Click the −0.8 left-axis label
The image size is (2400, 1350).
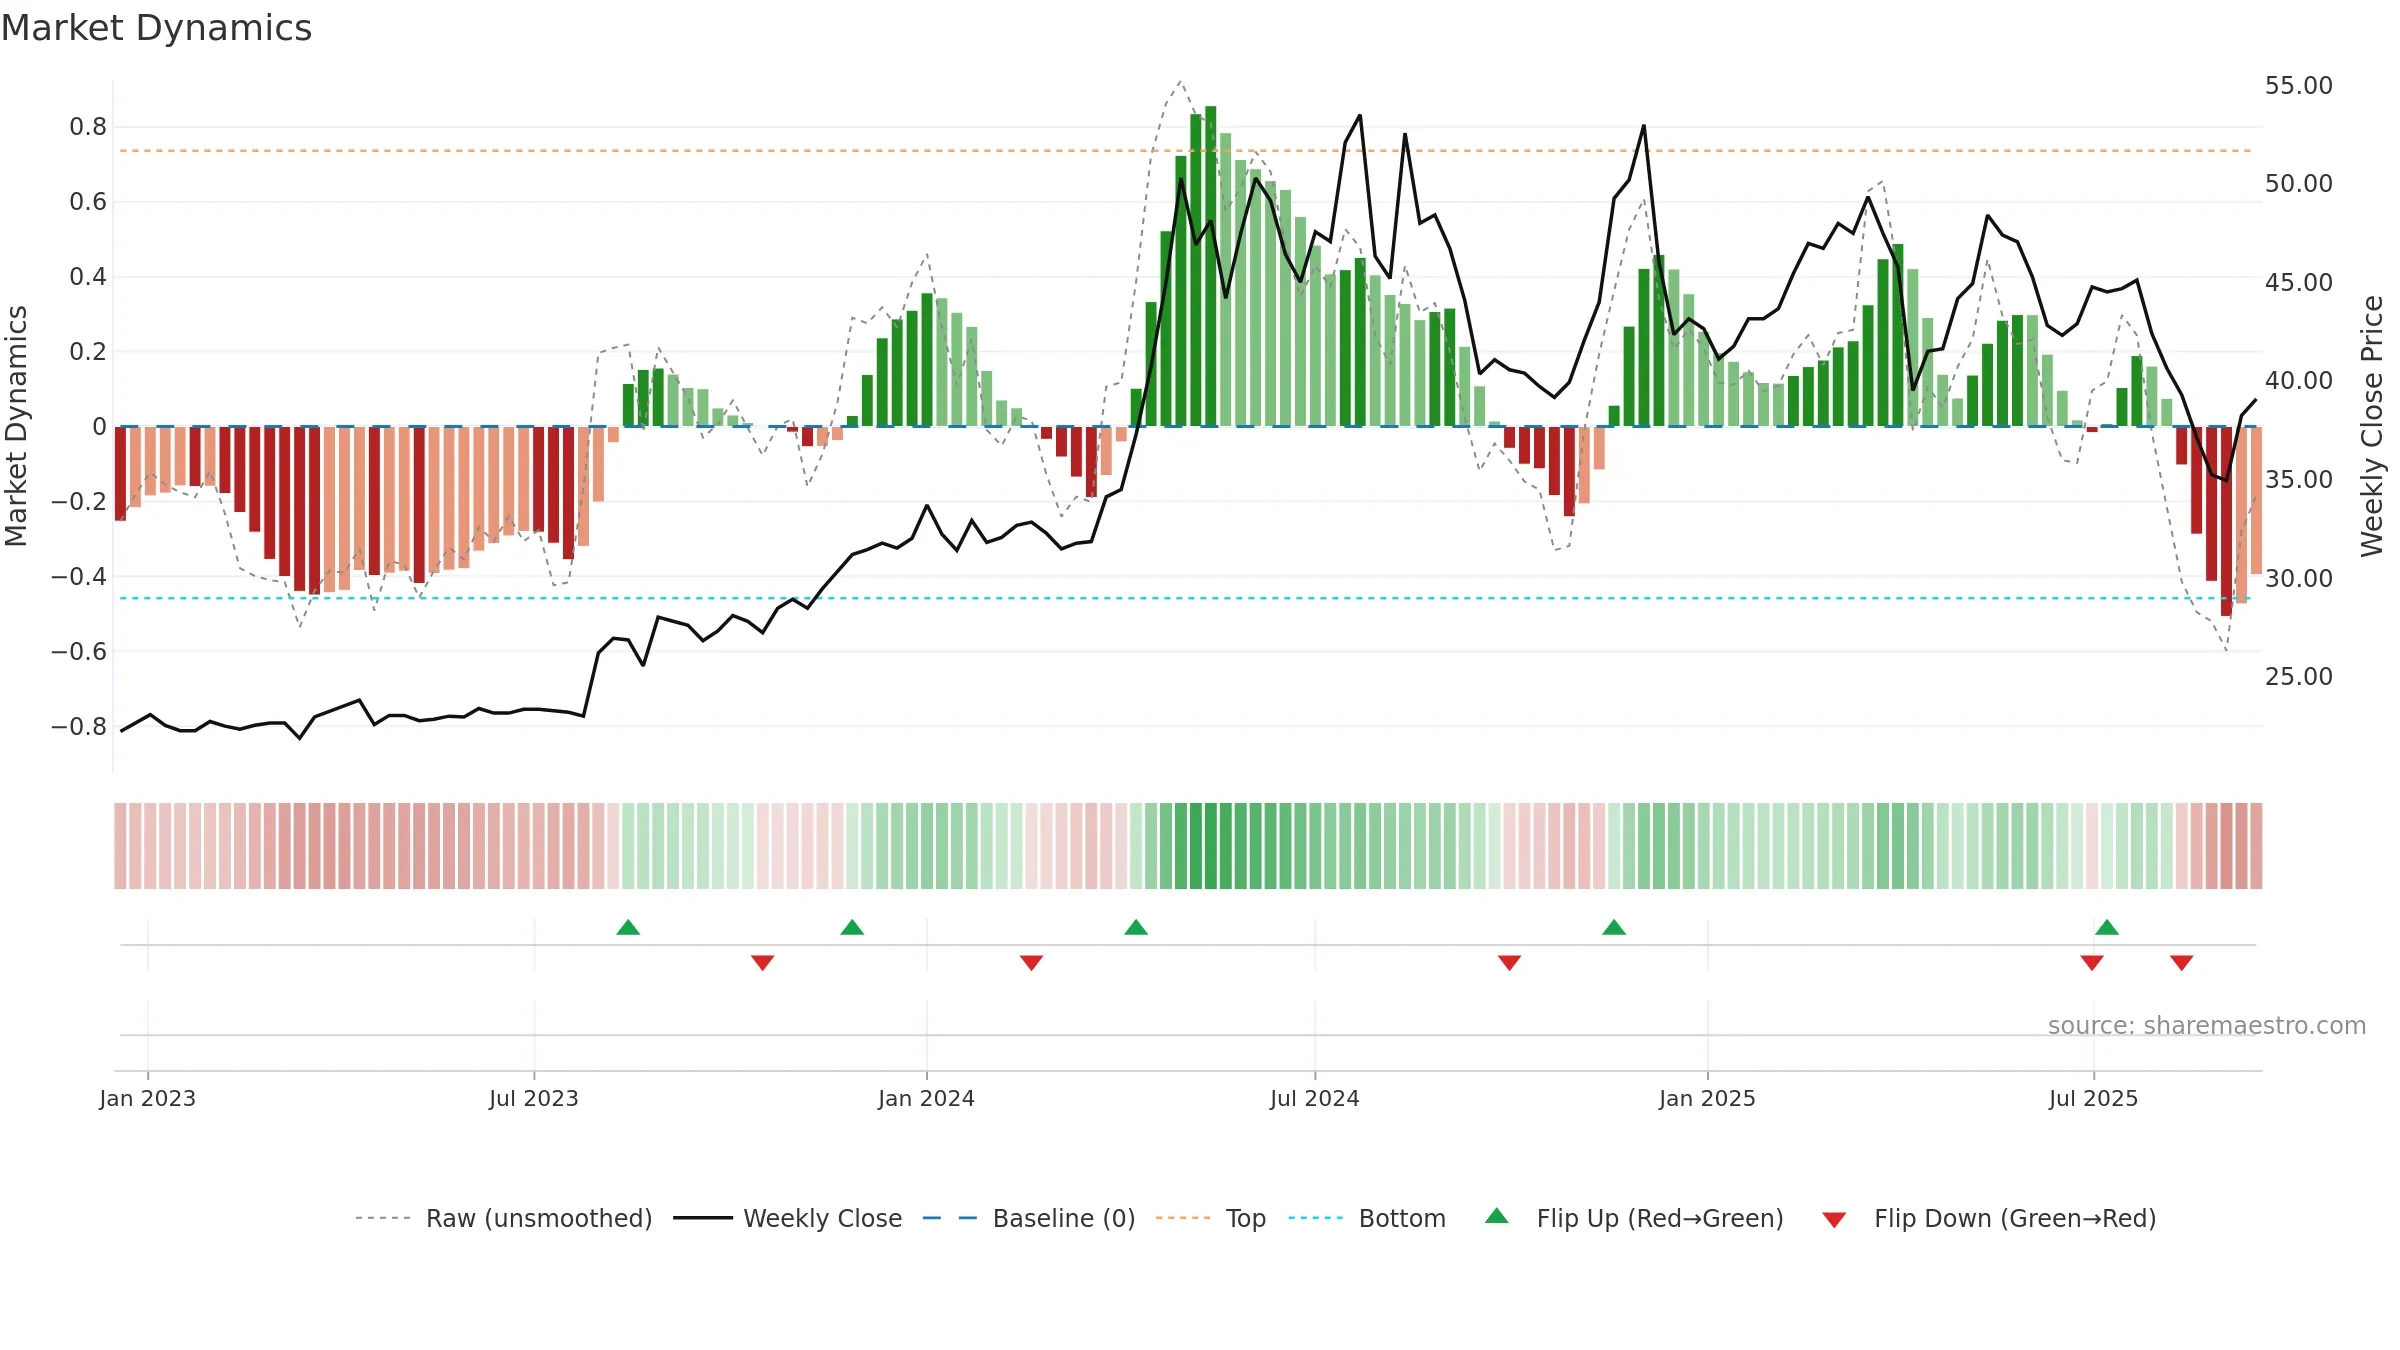tap(78, 727)
